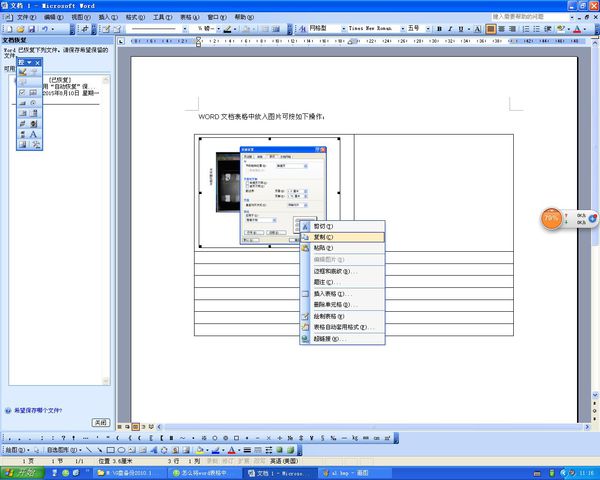Click the bulleted list icon
The width and height of the screenshot is (600, 480).
click(537, 29)
